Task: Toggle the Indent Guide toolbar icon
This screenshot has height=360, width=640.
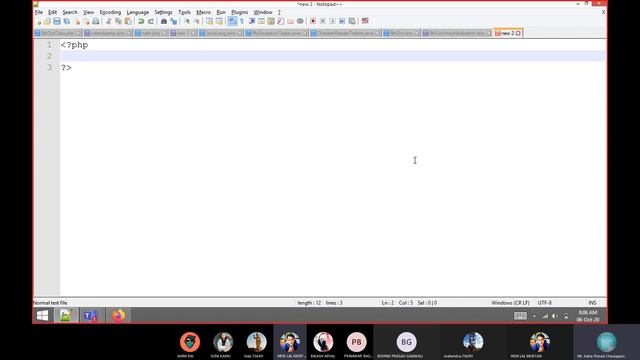Action: [252, 21]
